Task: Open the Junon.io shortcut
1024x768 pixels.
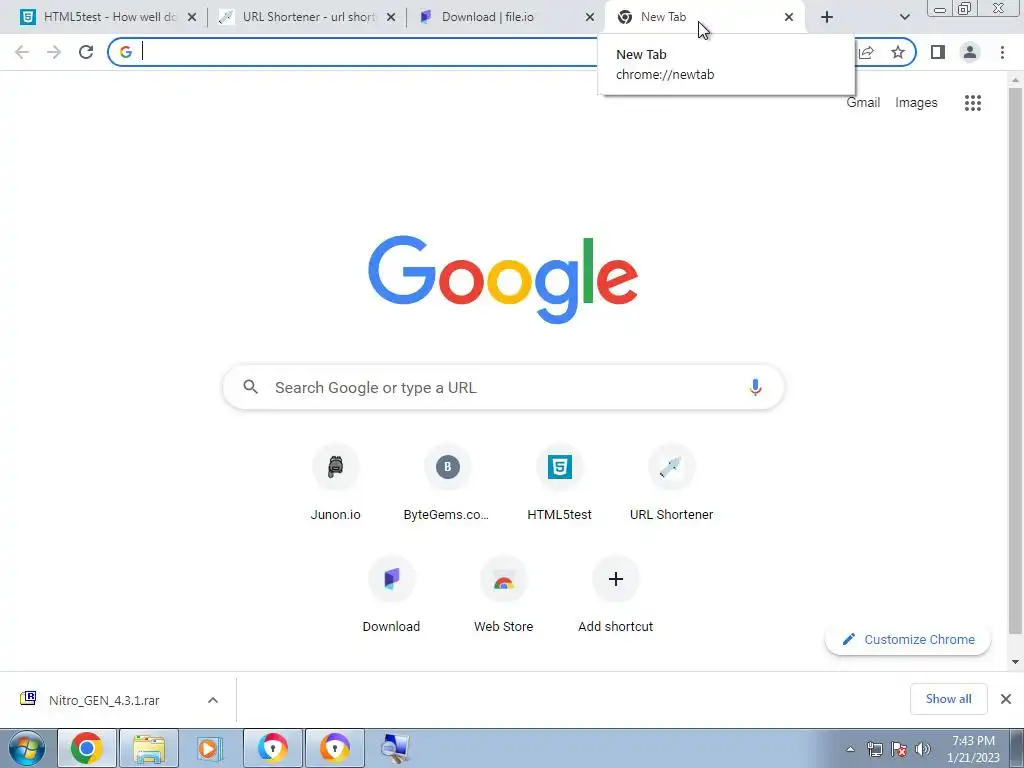Action: point(336,483)
